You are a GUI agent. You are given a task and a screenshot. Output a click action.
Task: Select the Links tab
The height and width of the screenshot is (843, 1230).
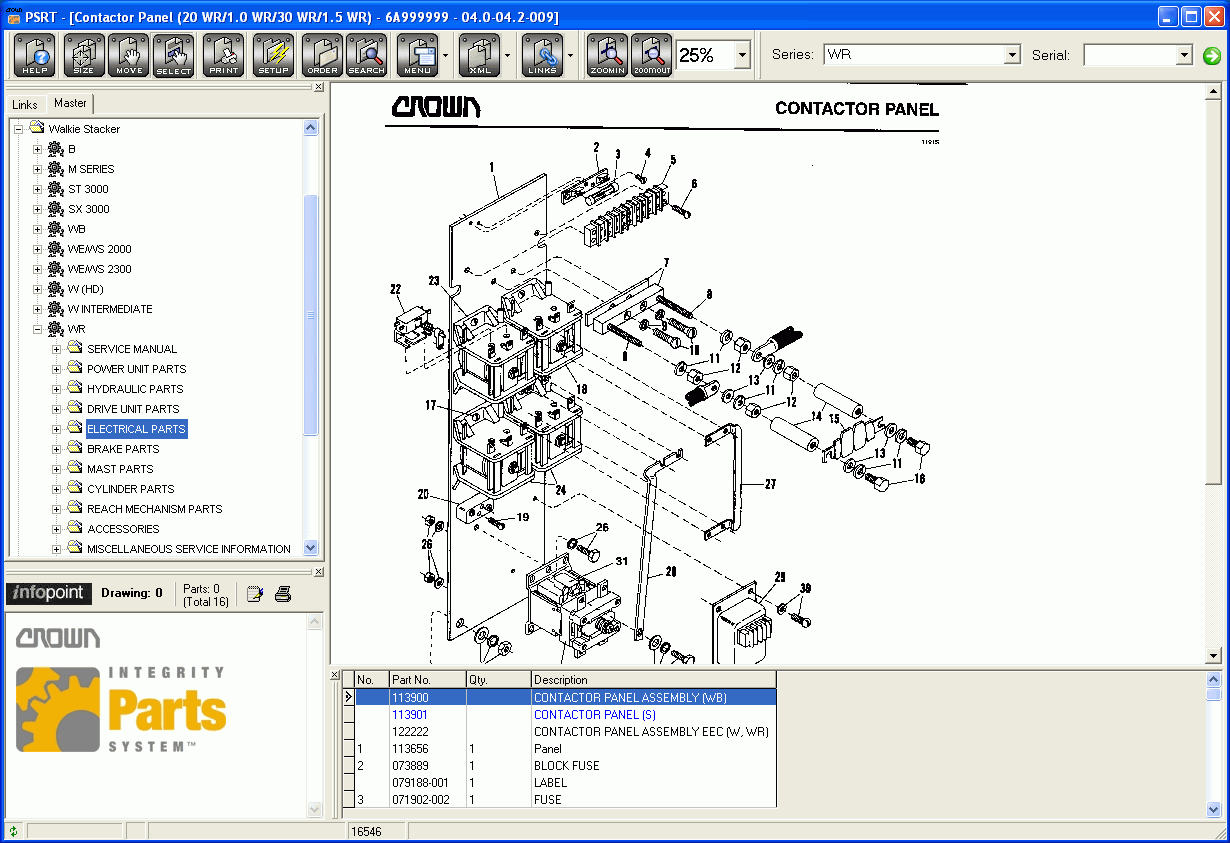(x=25, y=103)
